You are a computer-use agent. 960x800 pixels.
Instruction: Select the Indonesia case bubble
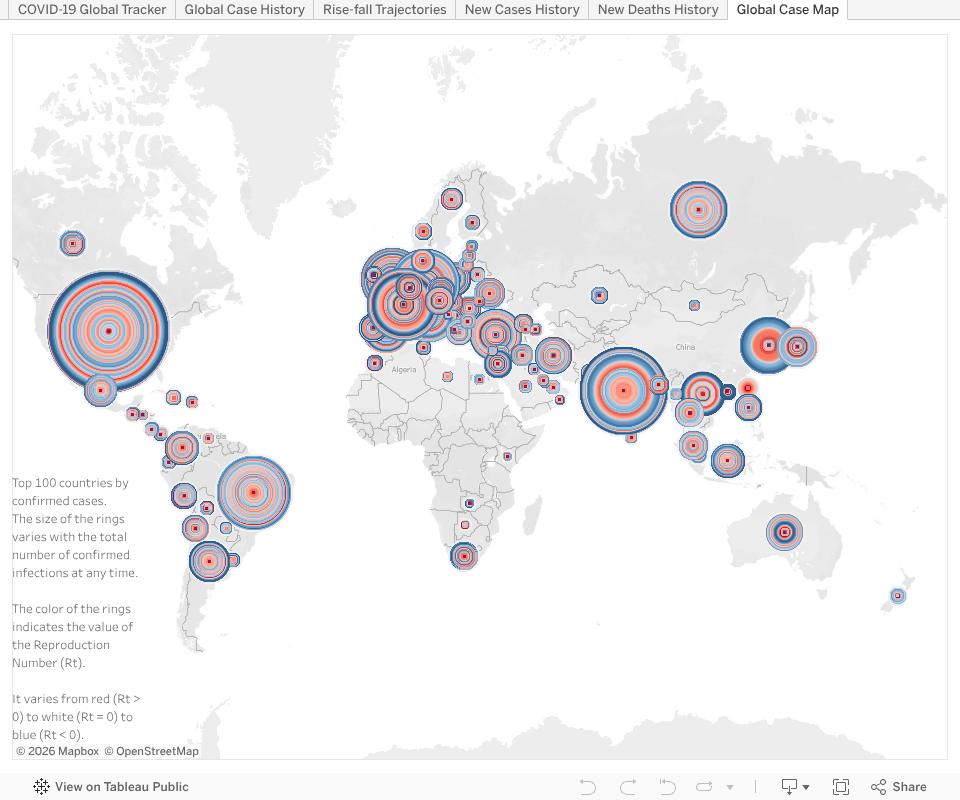[x=727, y=460]
